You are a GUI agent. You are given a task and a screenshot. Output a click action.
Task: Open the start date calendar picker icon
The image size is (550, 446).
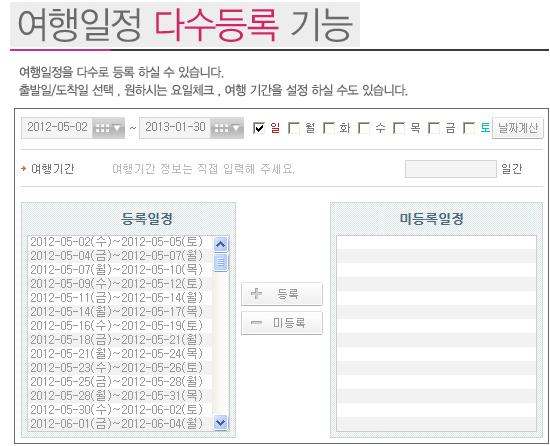coord(108,128)
